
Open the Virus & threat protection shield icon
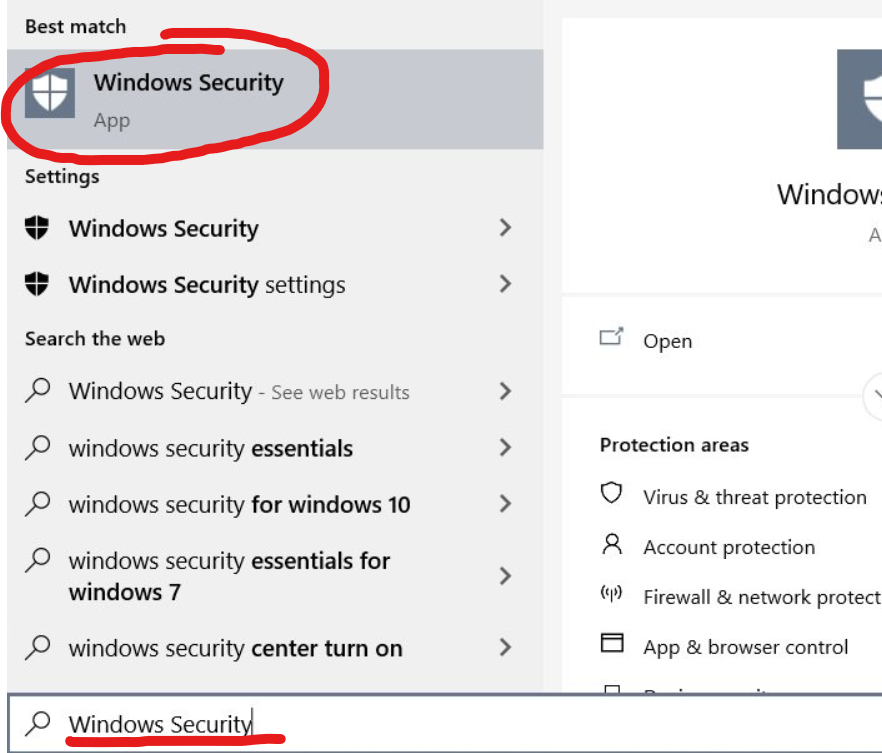coord(611,496)
